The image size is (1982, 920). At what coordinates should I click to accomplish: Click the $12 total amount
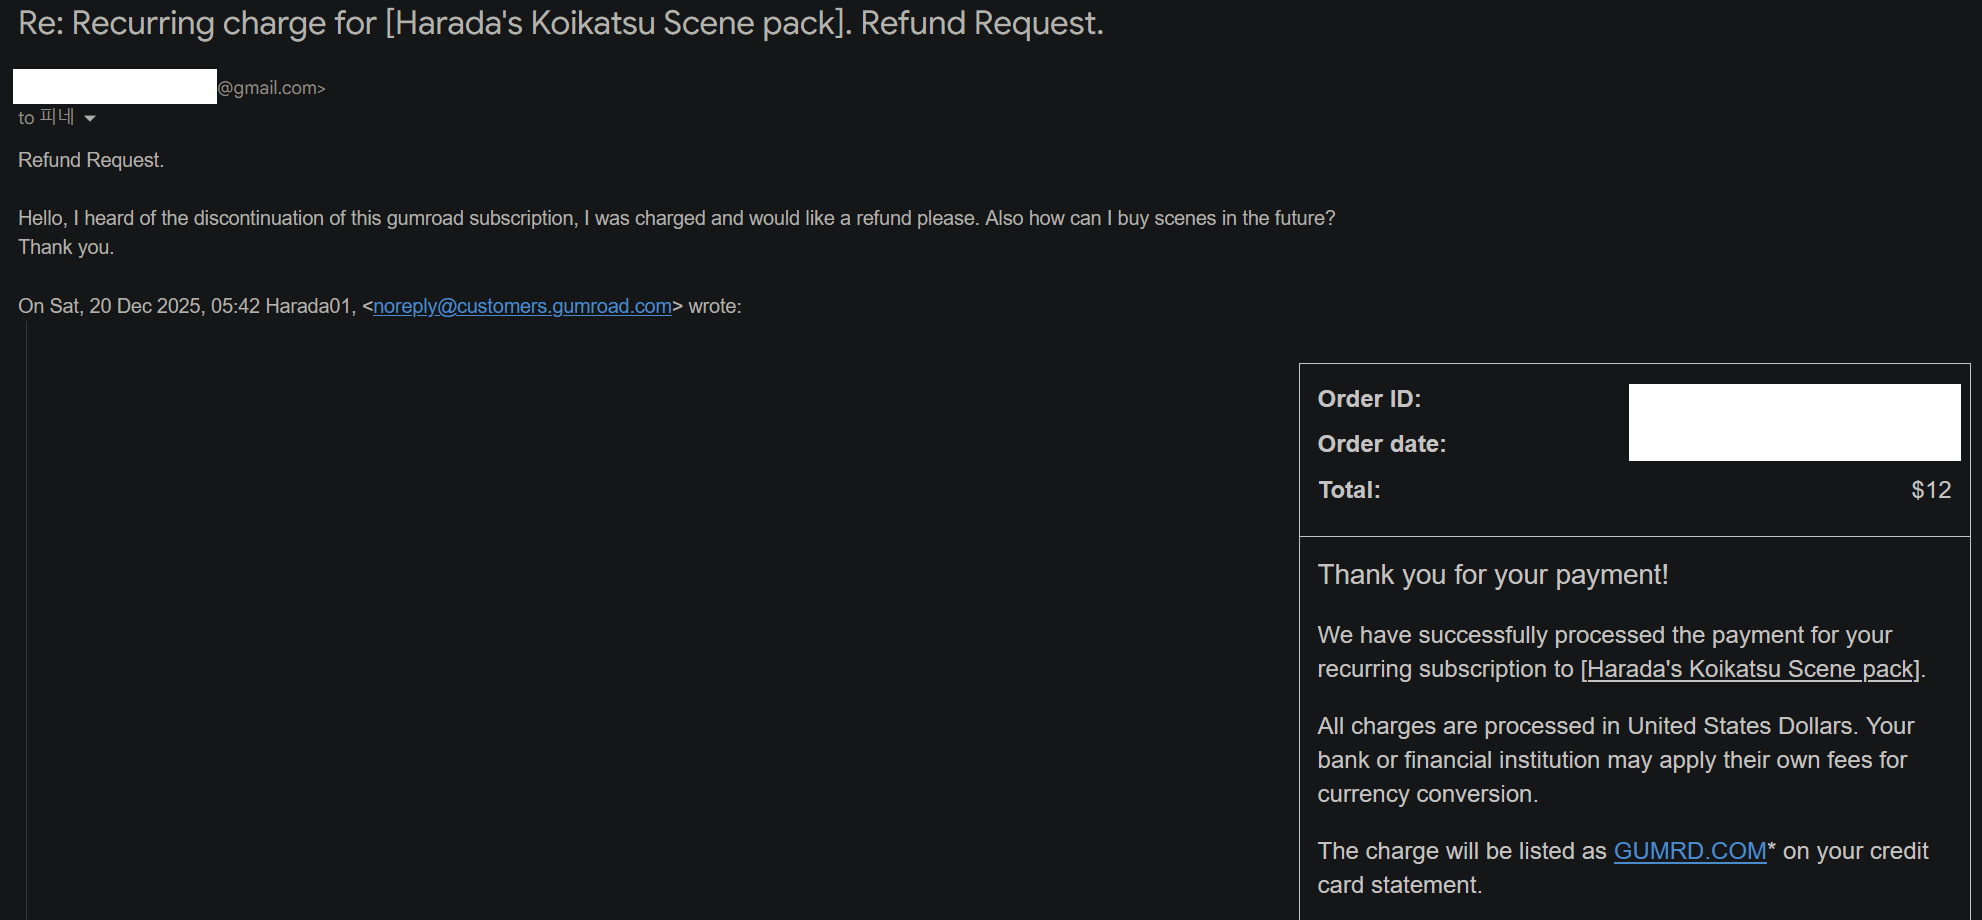coord(1930,490)
